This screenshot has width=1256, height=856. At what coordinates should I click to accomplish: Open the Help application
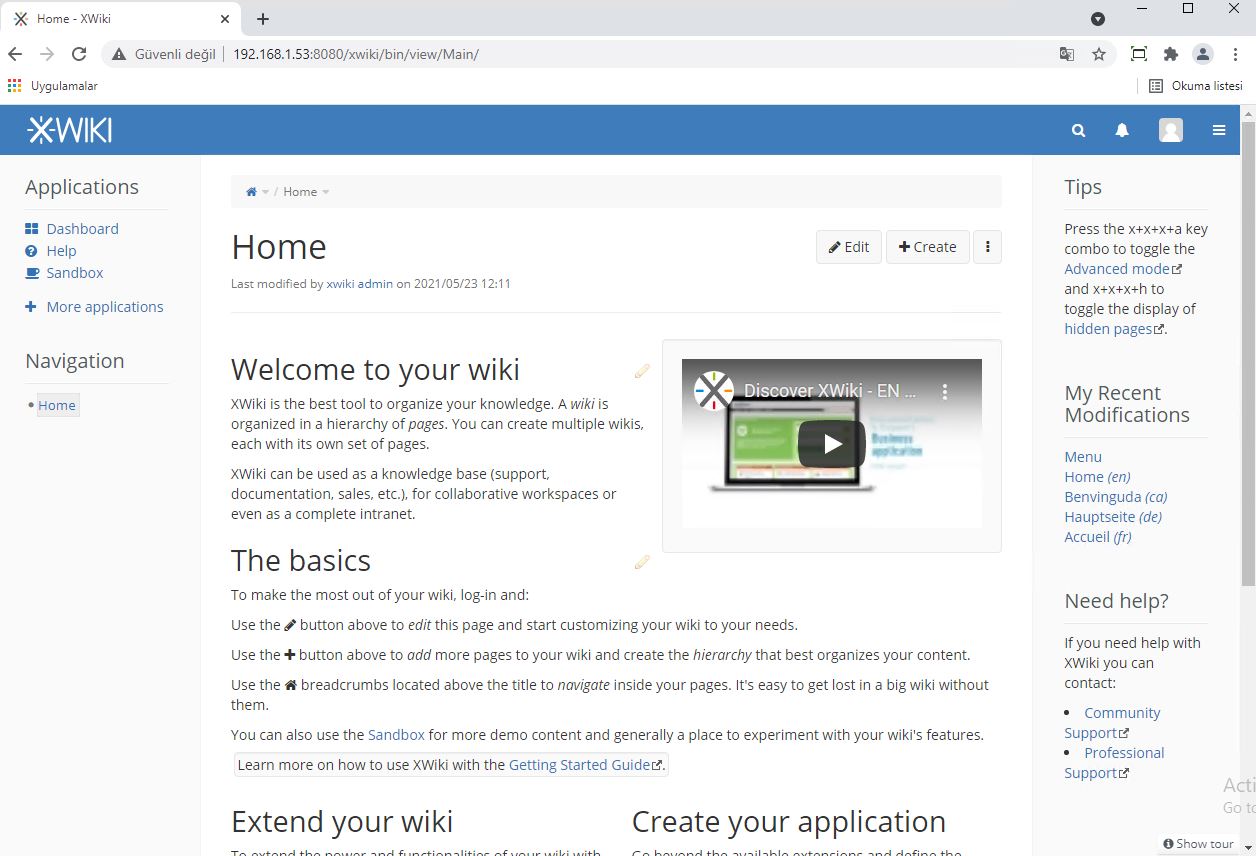pos(60,251)
